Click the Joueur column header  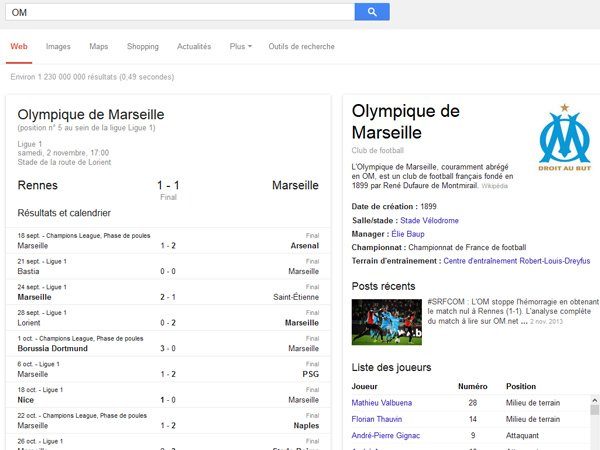364,386
